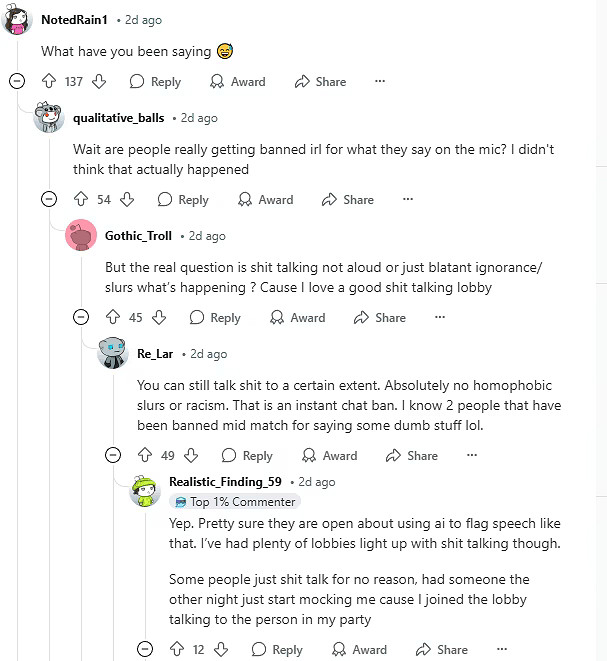Collapse Realistic_Finding_59's reply thread
The height and width of the screenshot is (661, 607).
pyautogui.click(x=145, y=650)
